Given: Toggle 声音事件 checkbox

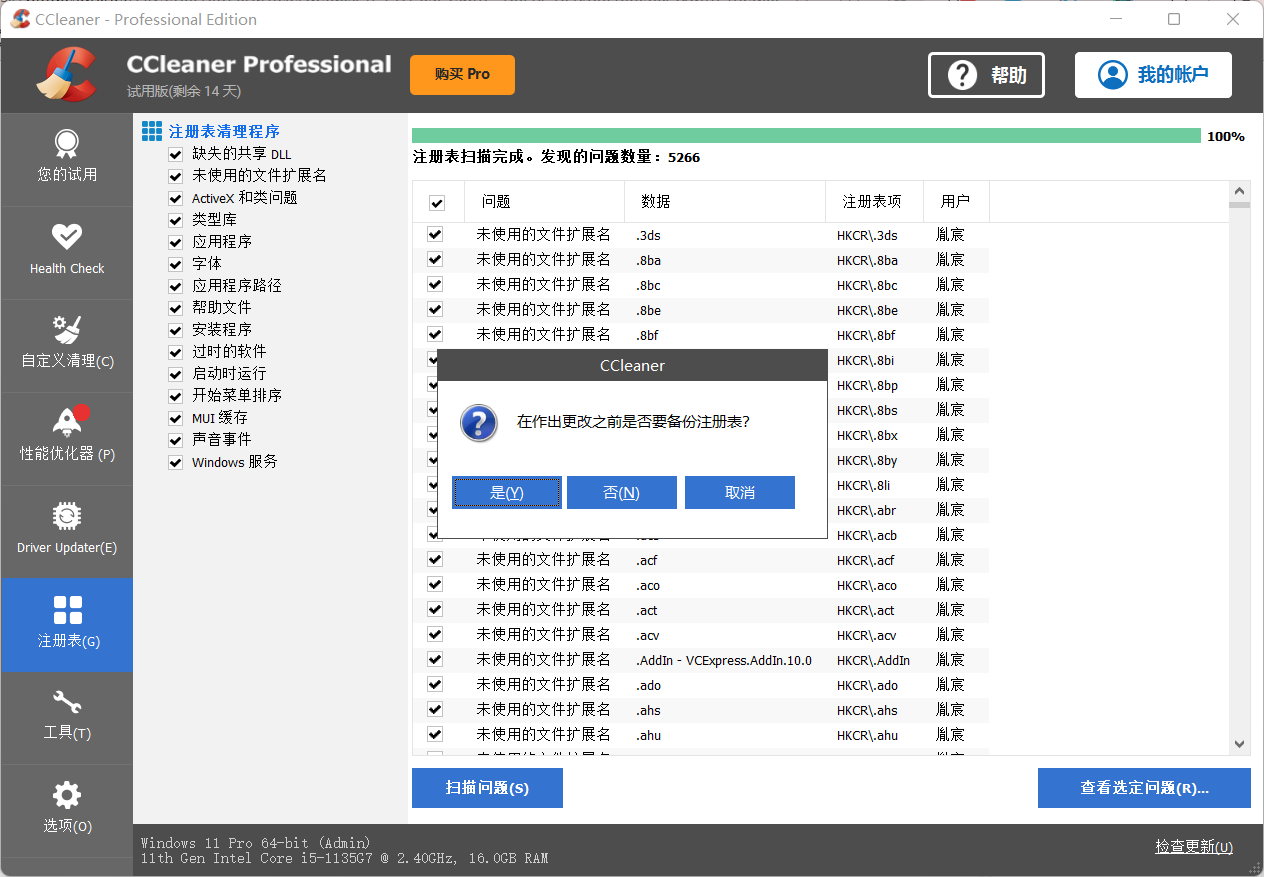Looking at the screenshot, I should pyautogui.click(x=175, y=441).
